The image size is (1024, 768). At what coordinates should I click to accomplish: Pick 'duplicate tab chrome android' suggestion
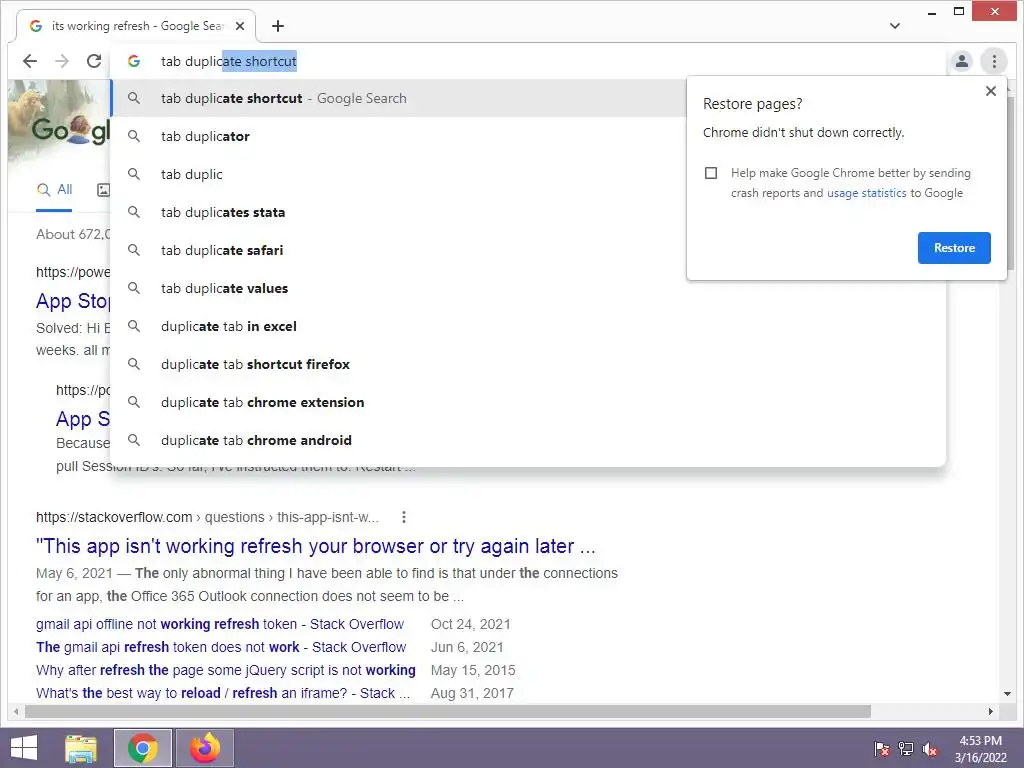click(x=528, y=440)
